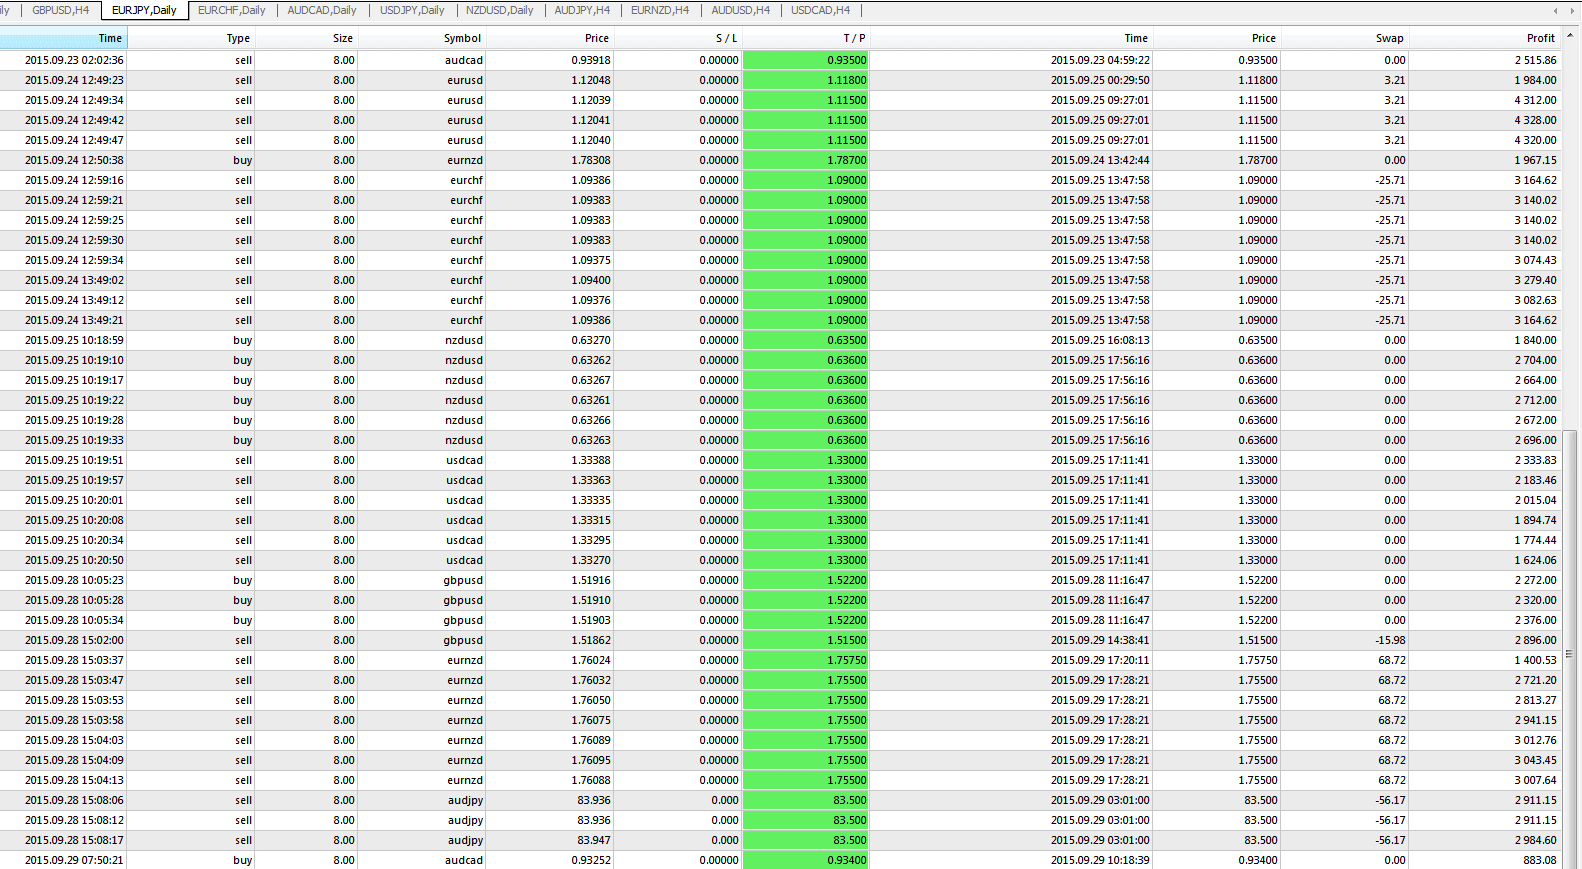This screenshot has height=869, width=1582.
Task: Select open time 2015.09.28 15:08:06
Action: click(x=74, y=800)
